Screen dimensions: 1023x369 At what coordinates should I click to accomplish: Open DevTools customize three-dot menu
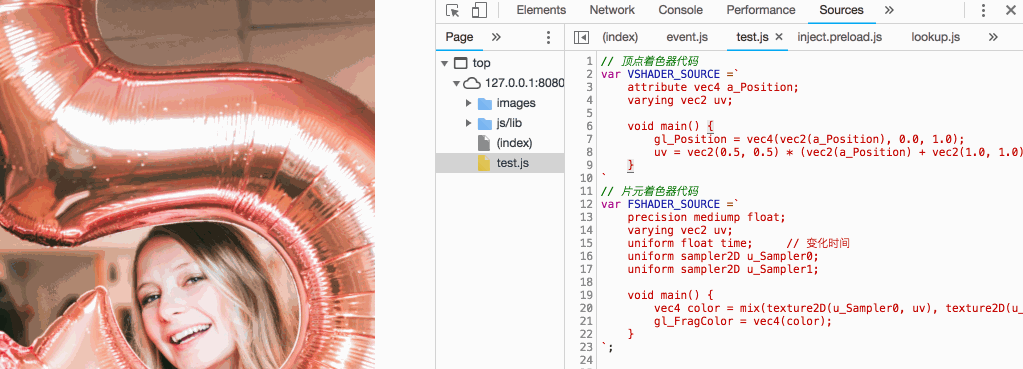(983, 10)
